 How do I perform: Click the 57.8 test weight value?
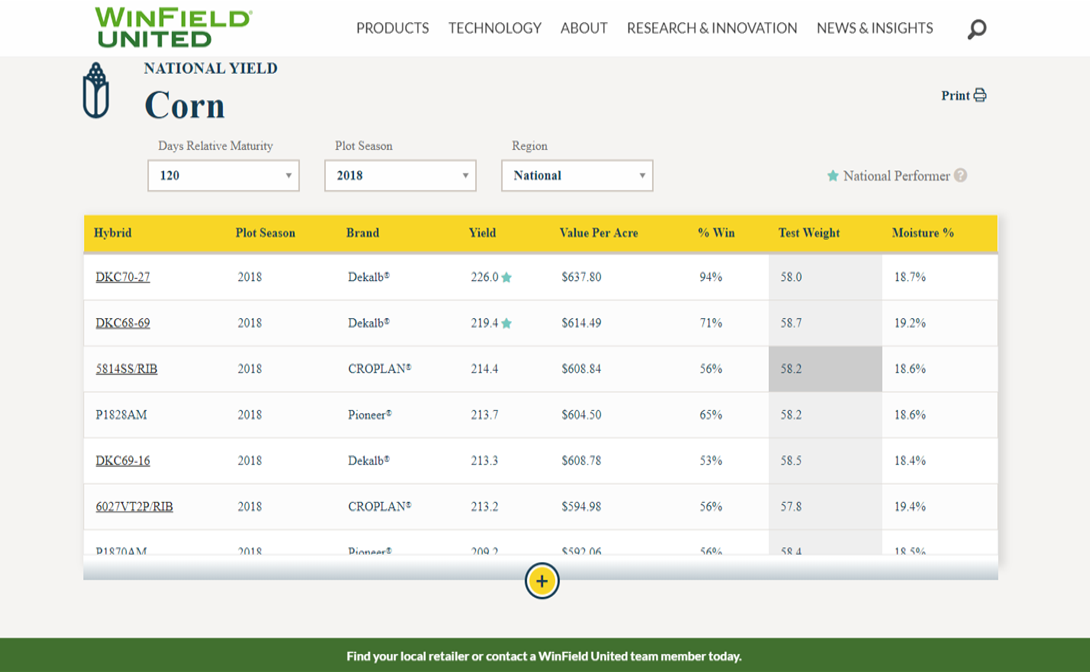tap(790, 506)
